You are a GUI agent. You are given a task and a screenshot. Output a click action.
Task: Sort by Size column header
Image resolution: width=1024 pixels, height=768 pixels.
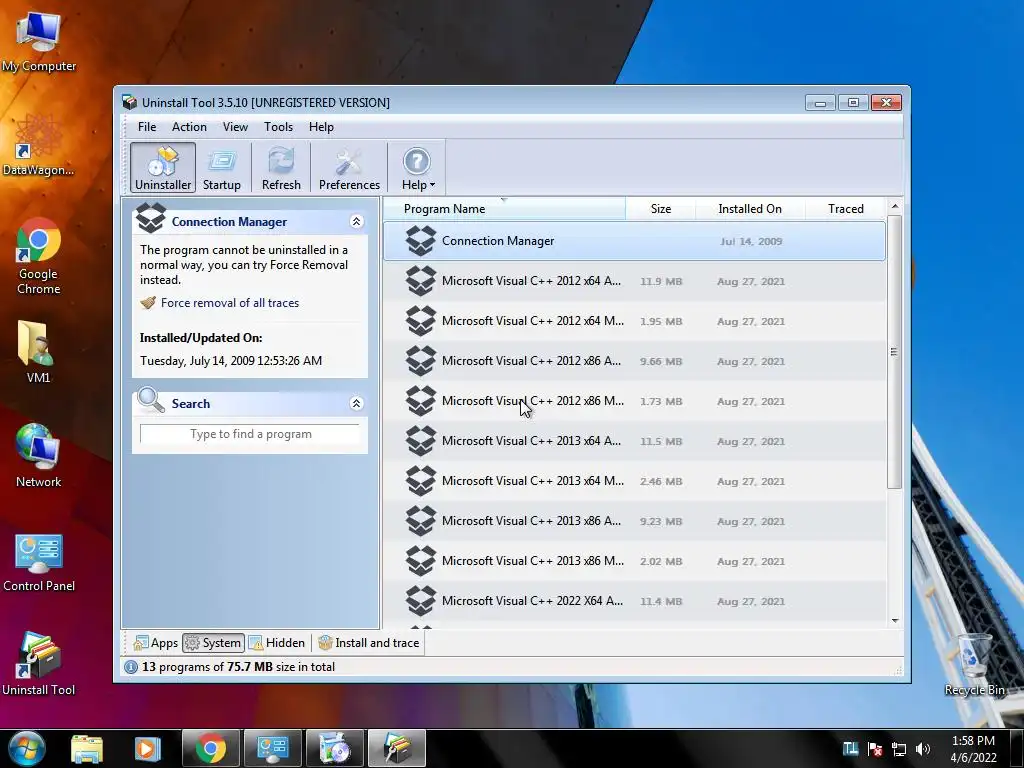coord(661,209)
